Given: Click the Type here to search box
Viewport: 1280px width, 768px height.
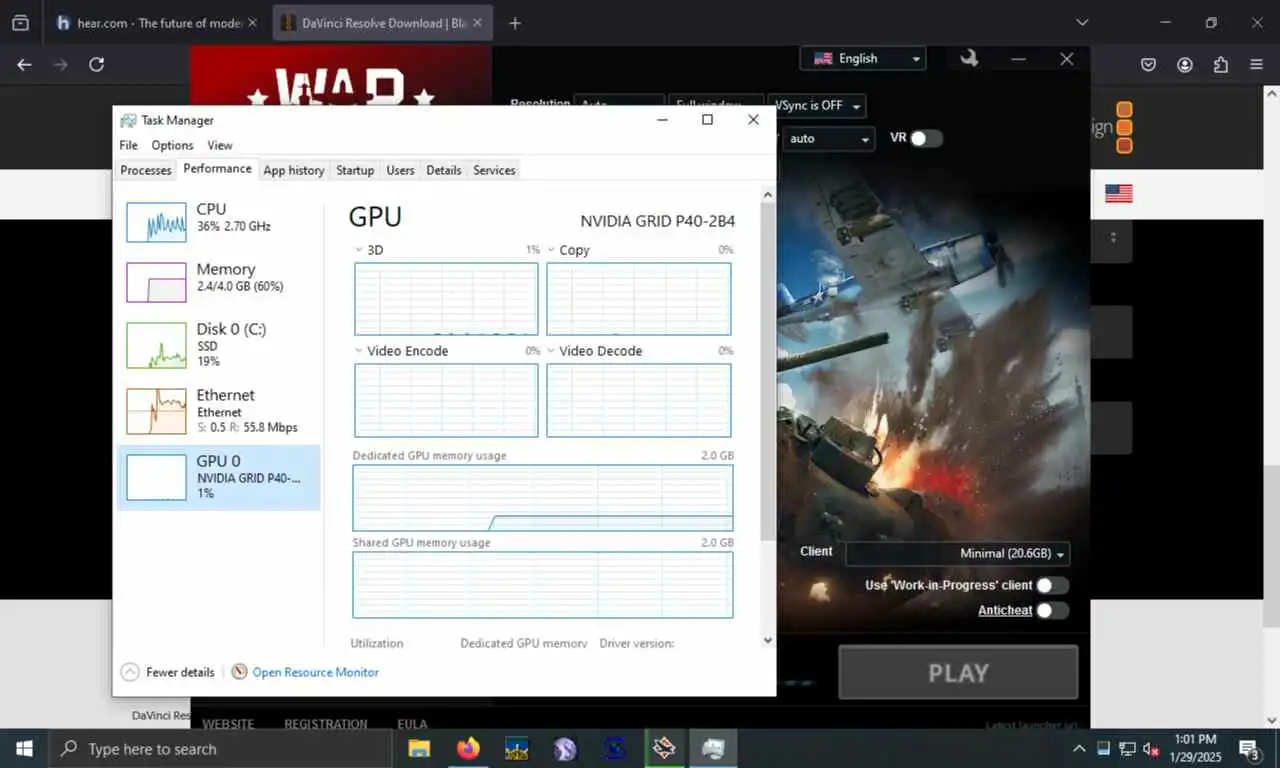Looking at the screenshot, I should 220,748.
